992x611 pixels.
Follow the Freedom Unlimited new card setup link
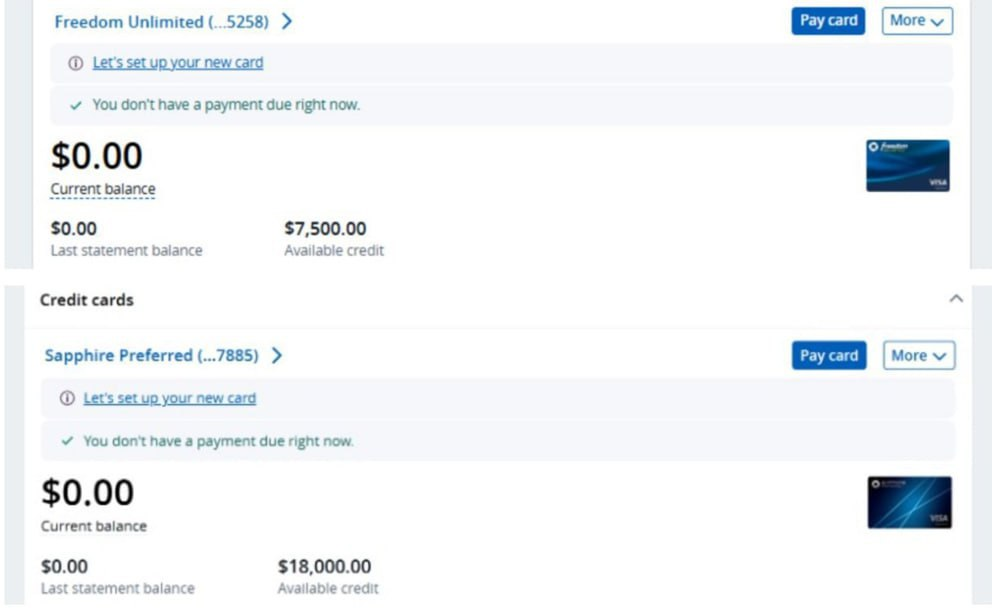tap(178, 63)
